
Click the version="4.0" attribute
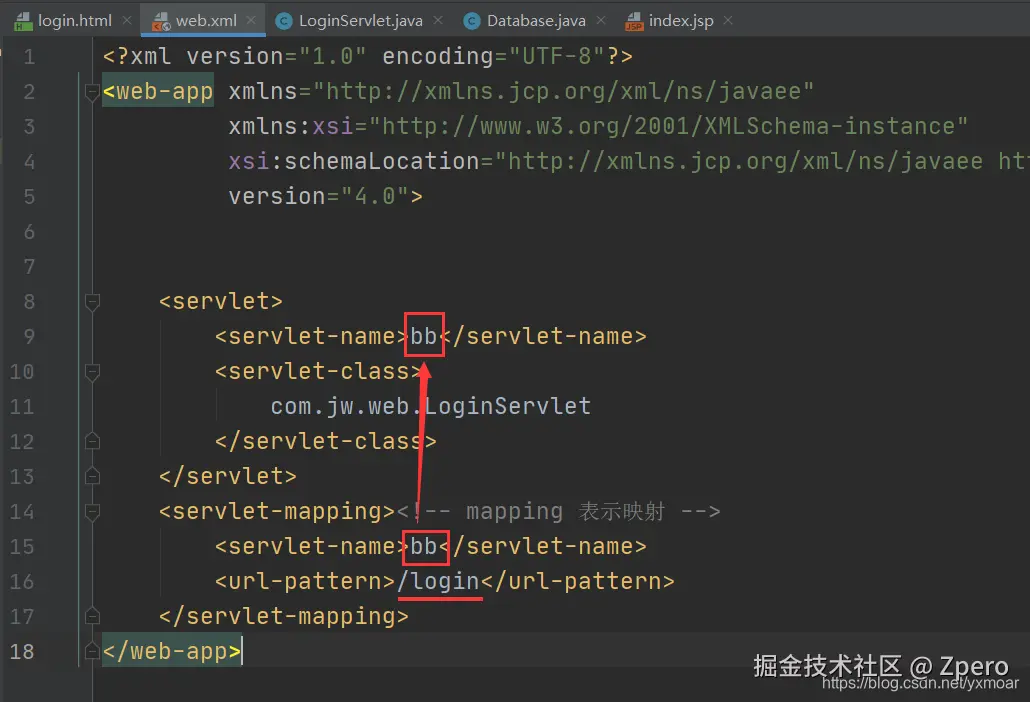tap(319, 196)
